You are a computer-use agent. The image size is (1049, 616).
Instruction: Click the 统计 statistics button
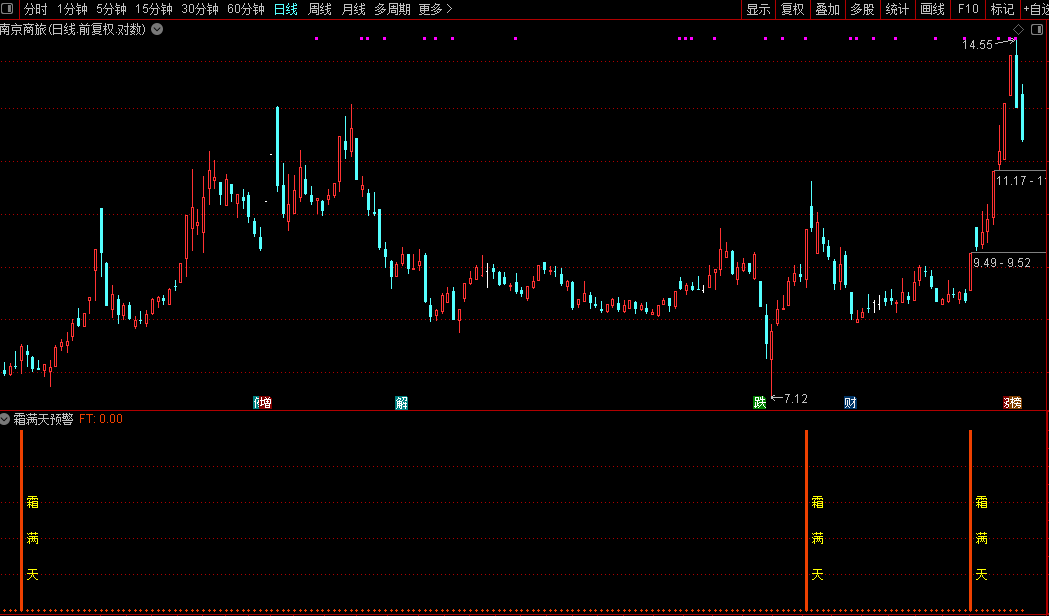tap(897, 9)
